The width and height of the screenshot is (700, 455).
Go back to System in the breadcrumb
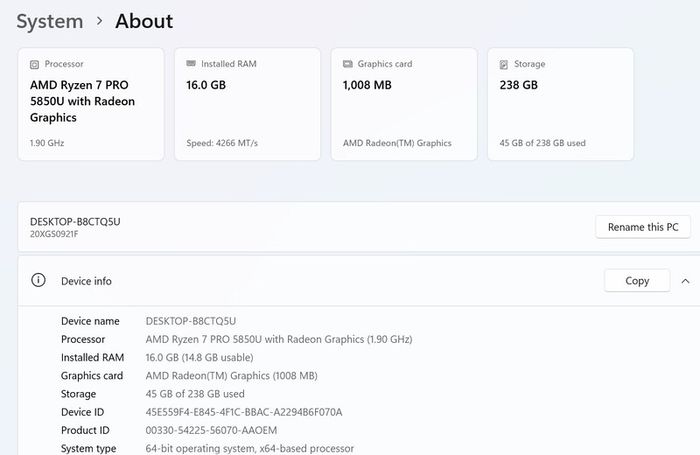coord(50,21)
